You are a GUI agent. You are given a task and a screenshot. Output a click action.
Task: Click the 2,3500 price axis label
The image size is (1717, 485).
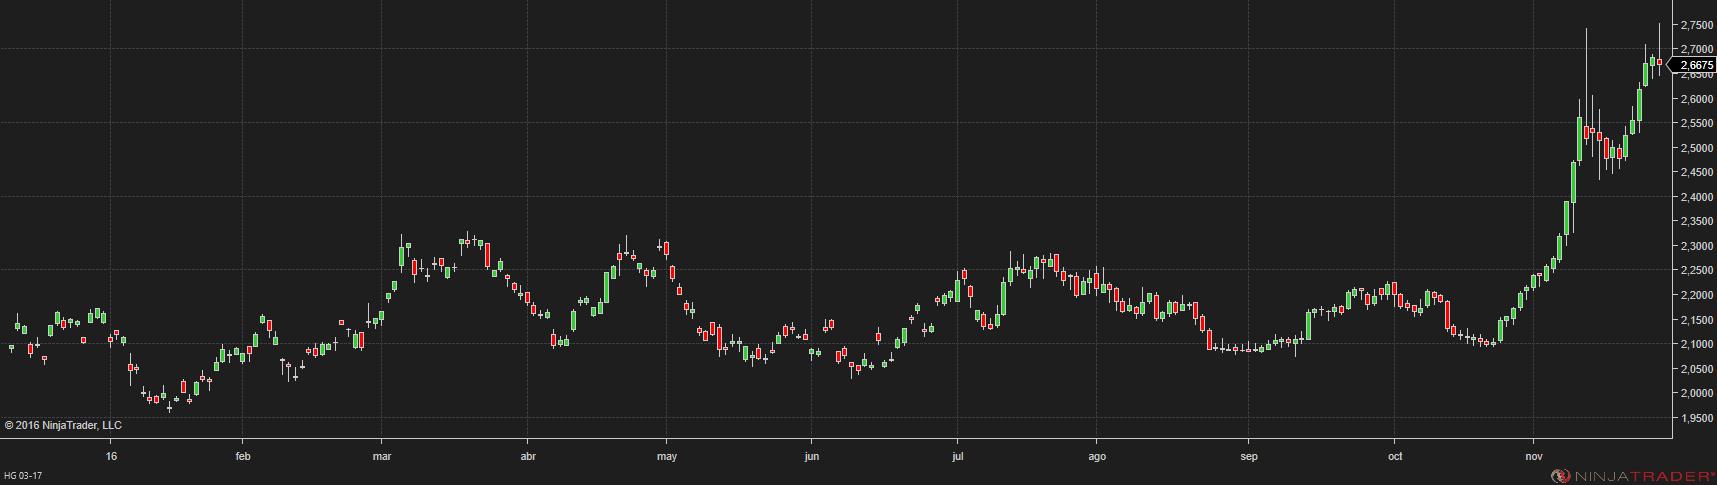coord(1696,221)
